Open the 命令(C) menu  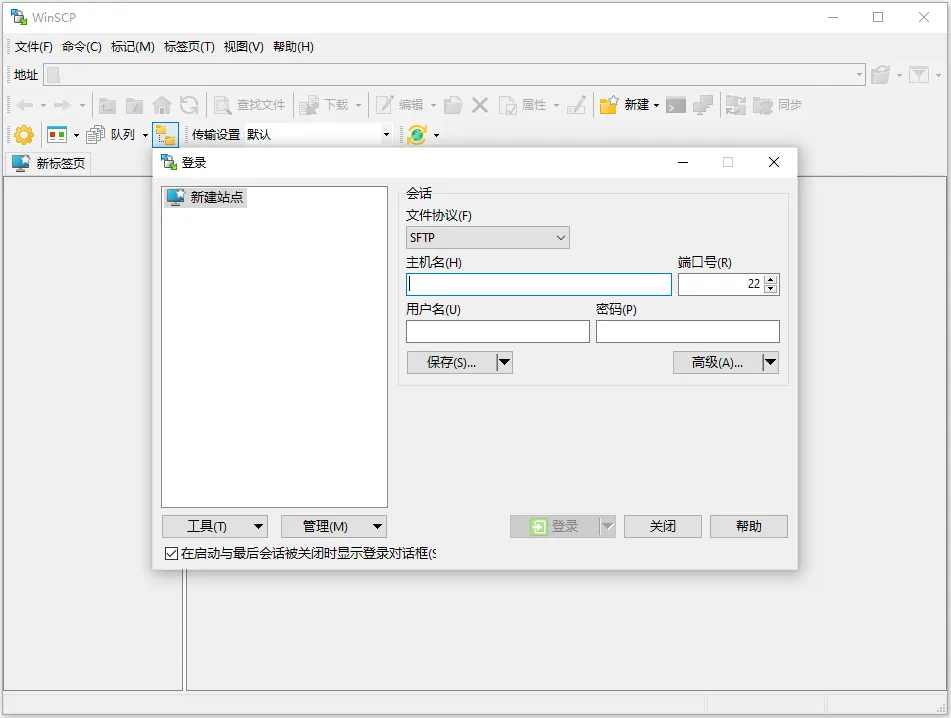tap(81, 47)
